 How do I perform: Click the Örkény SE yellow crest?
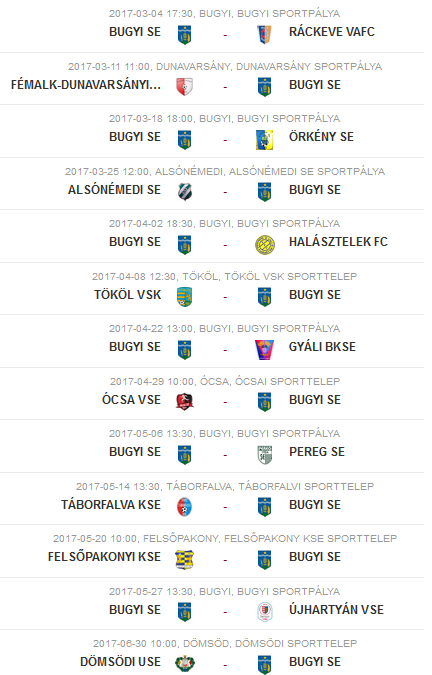coord(264,139)
